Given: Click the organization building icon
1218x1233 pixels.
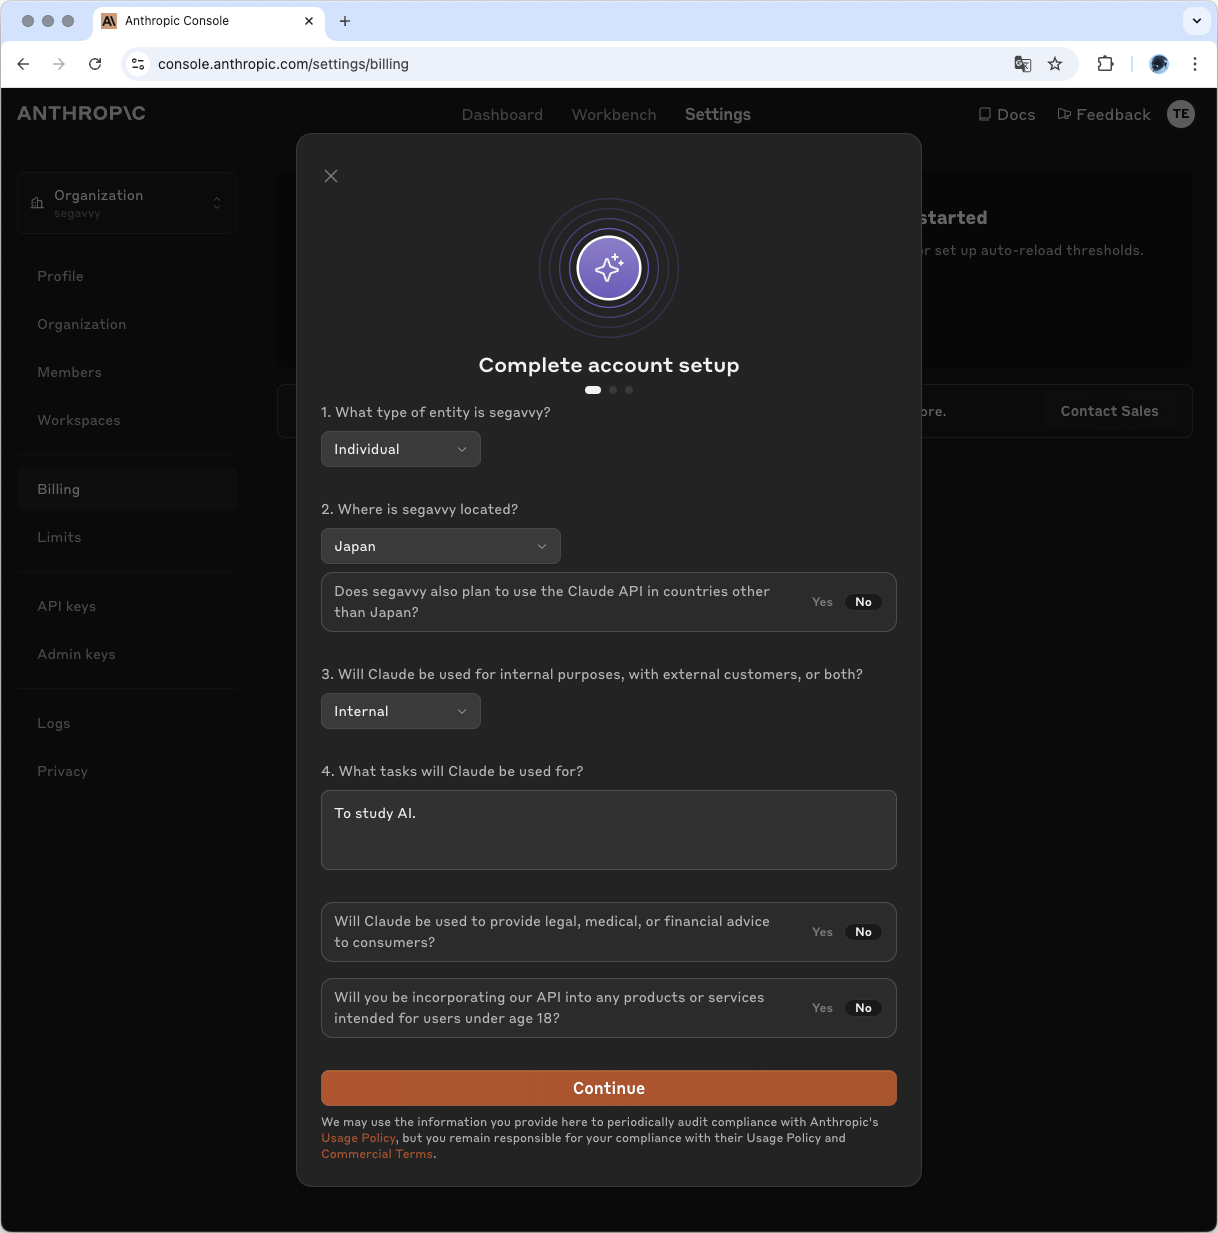Looking at the screenshot, I should 37,203.
